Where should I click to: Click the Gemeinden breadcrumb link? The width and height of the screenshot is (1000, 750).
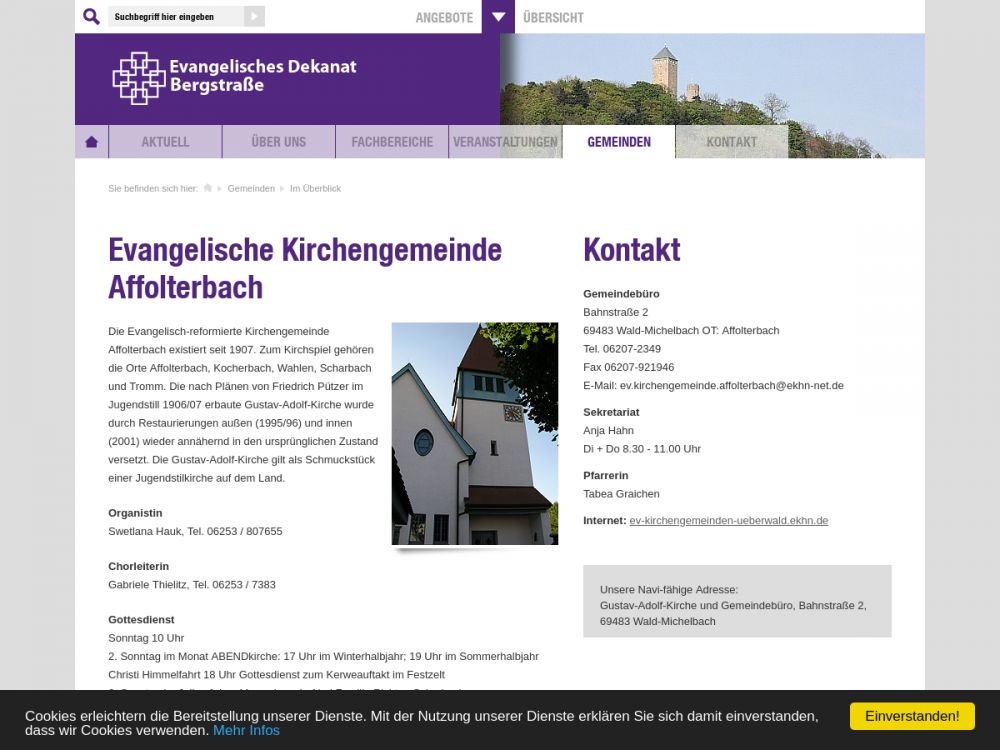[251, 188]
